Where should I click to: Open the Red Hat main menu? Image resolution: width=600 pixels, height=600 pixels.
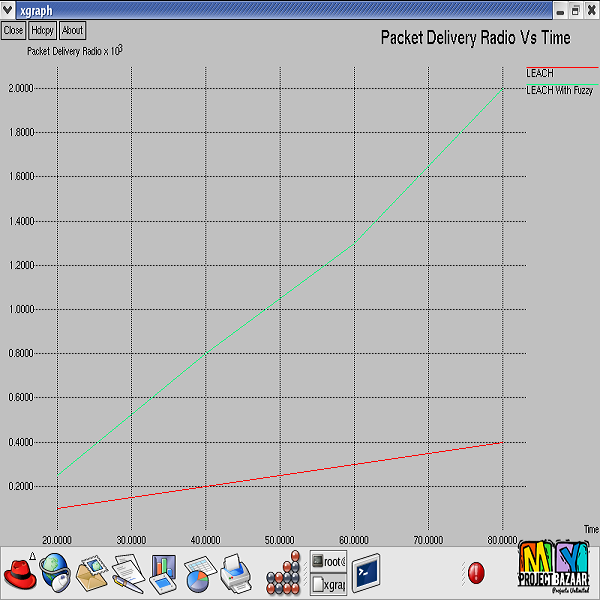point(19,573)
